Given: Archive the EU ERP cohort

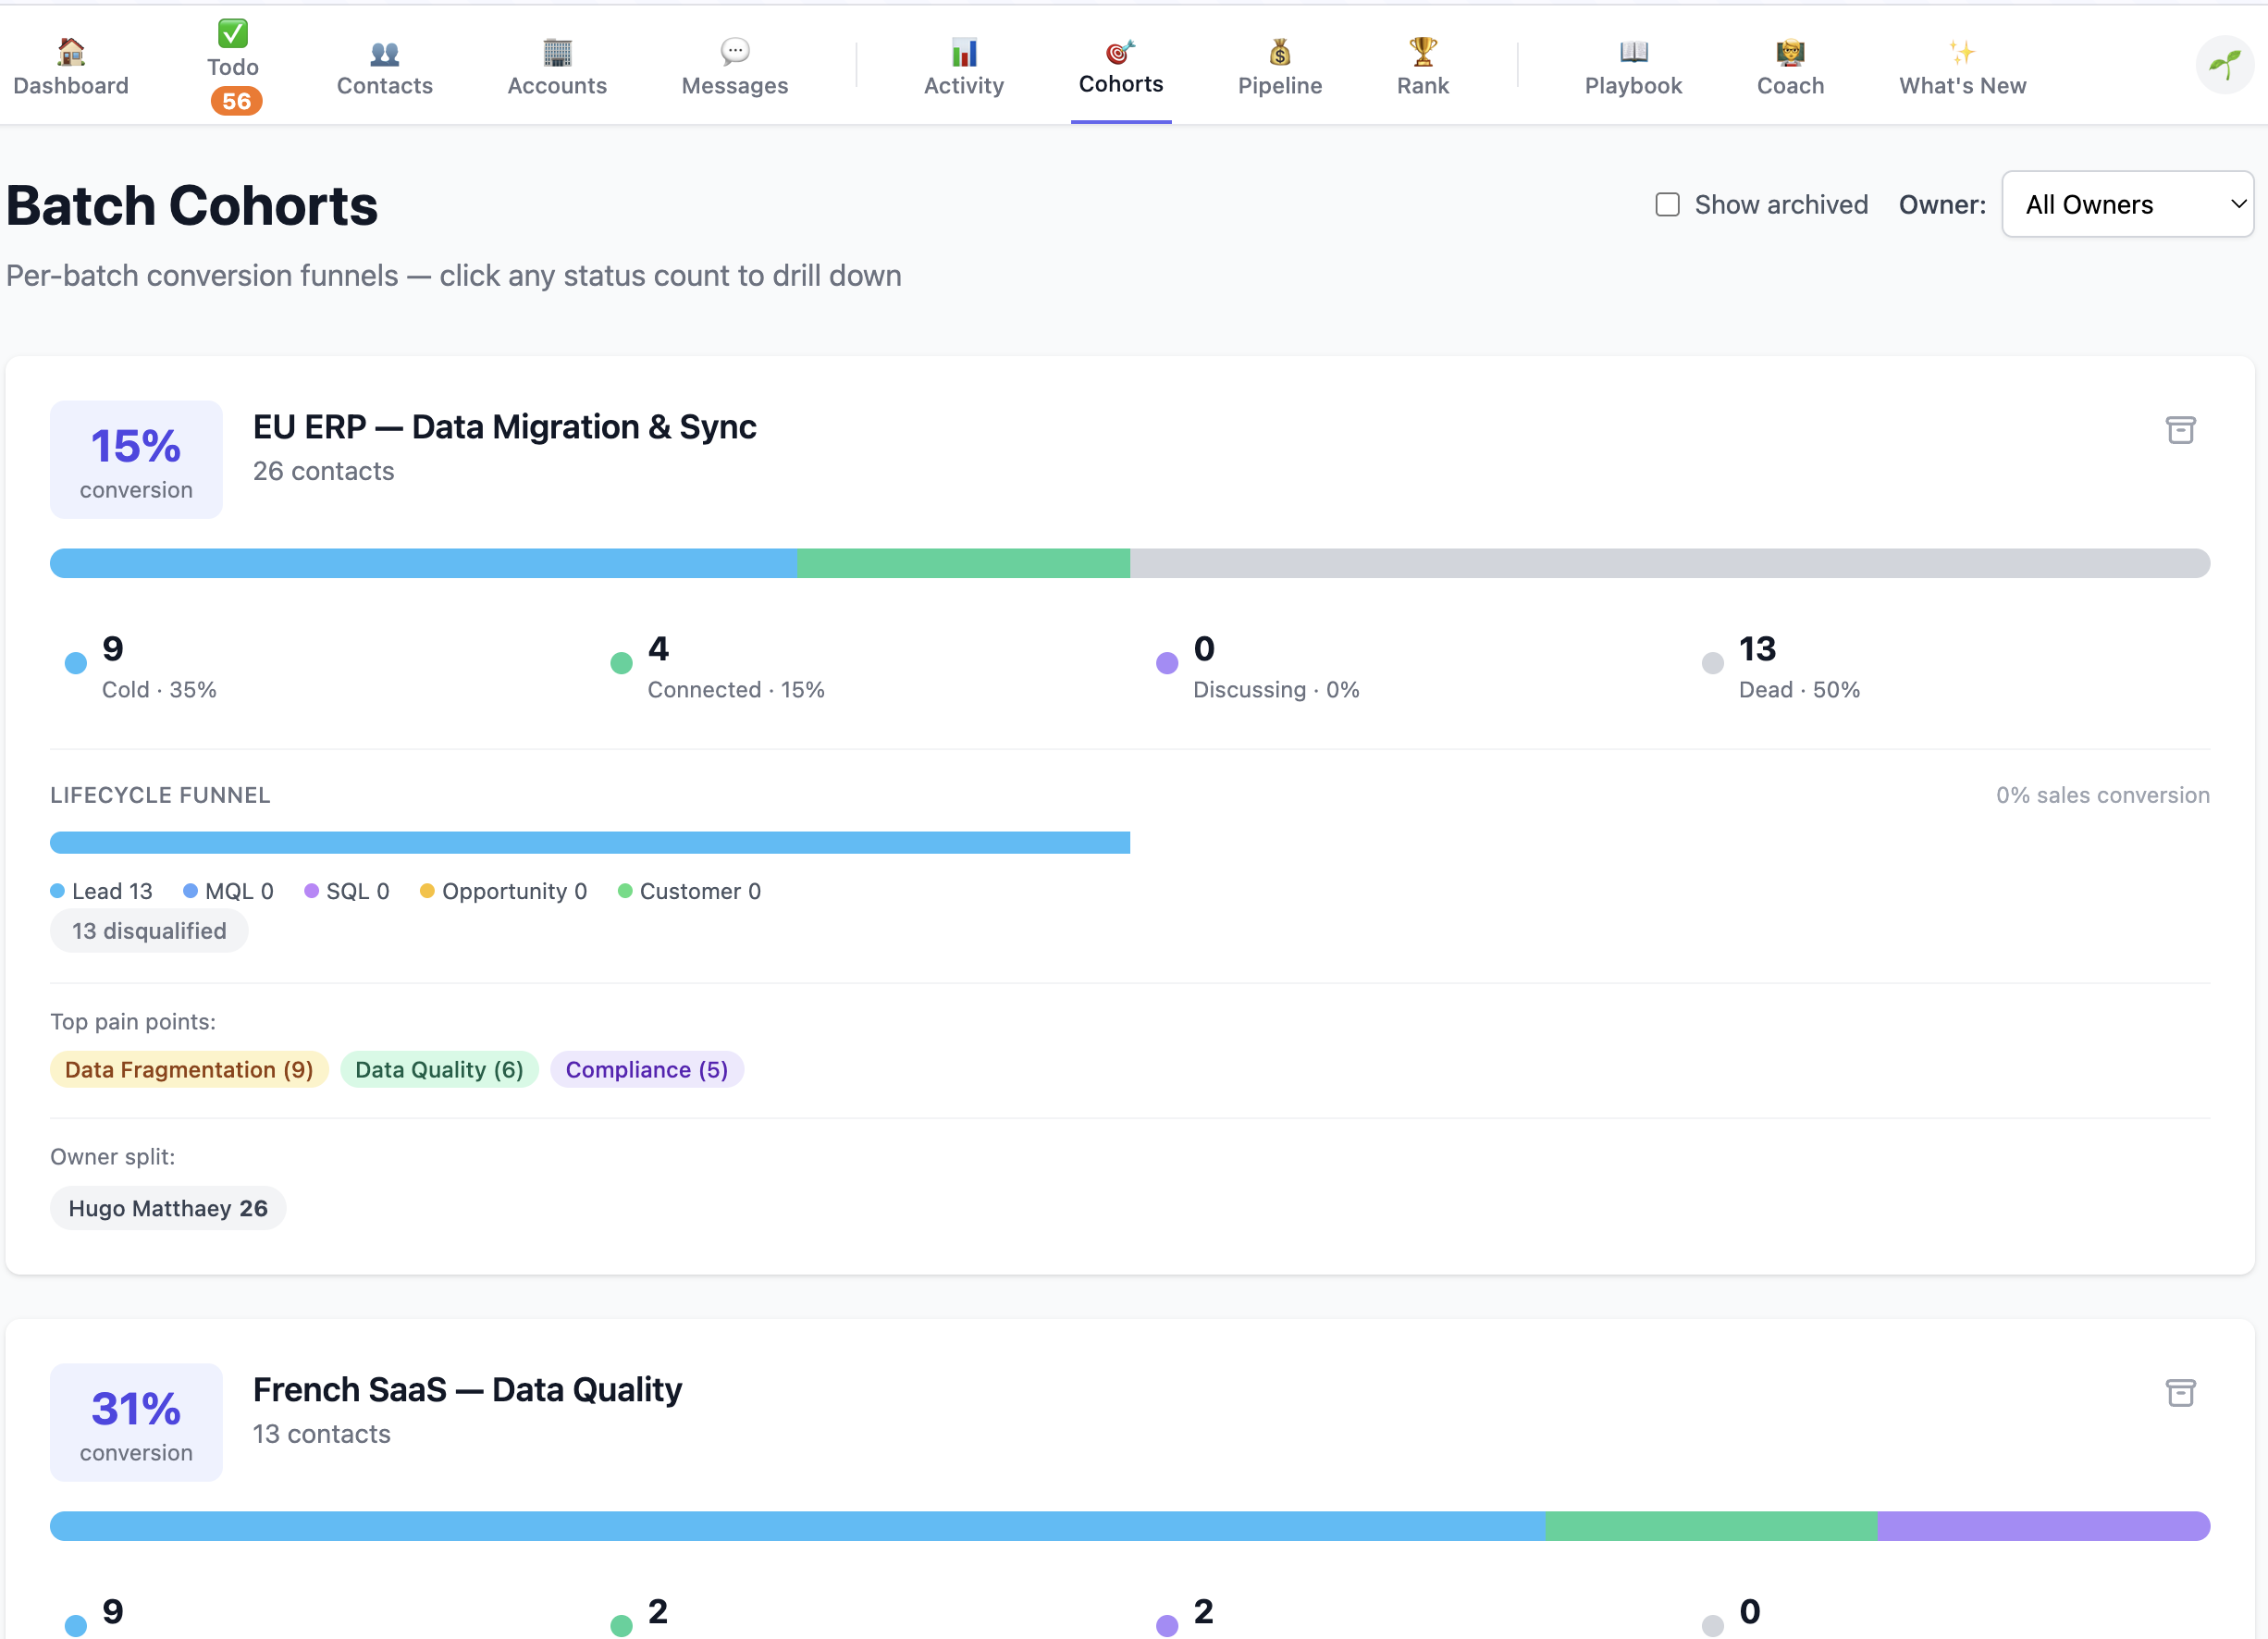Looking at the screenshot, I should tap(2180, 429).
